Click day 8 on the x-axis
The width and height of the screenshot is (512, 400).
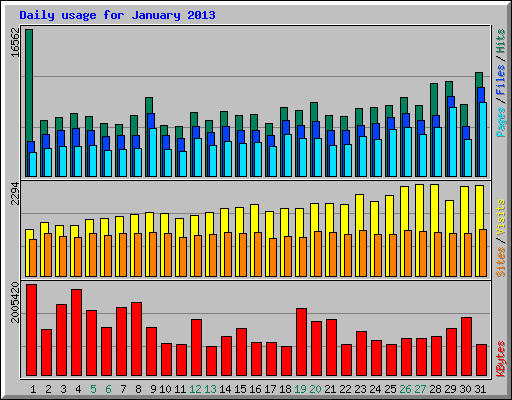point(138,389)
